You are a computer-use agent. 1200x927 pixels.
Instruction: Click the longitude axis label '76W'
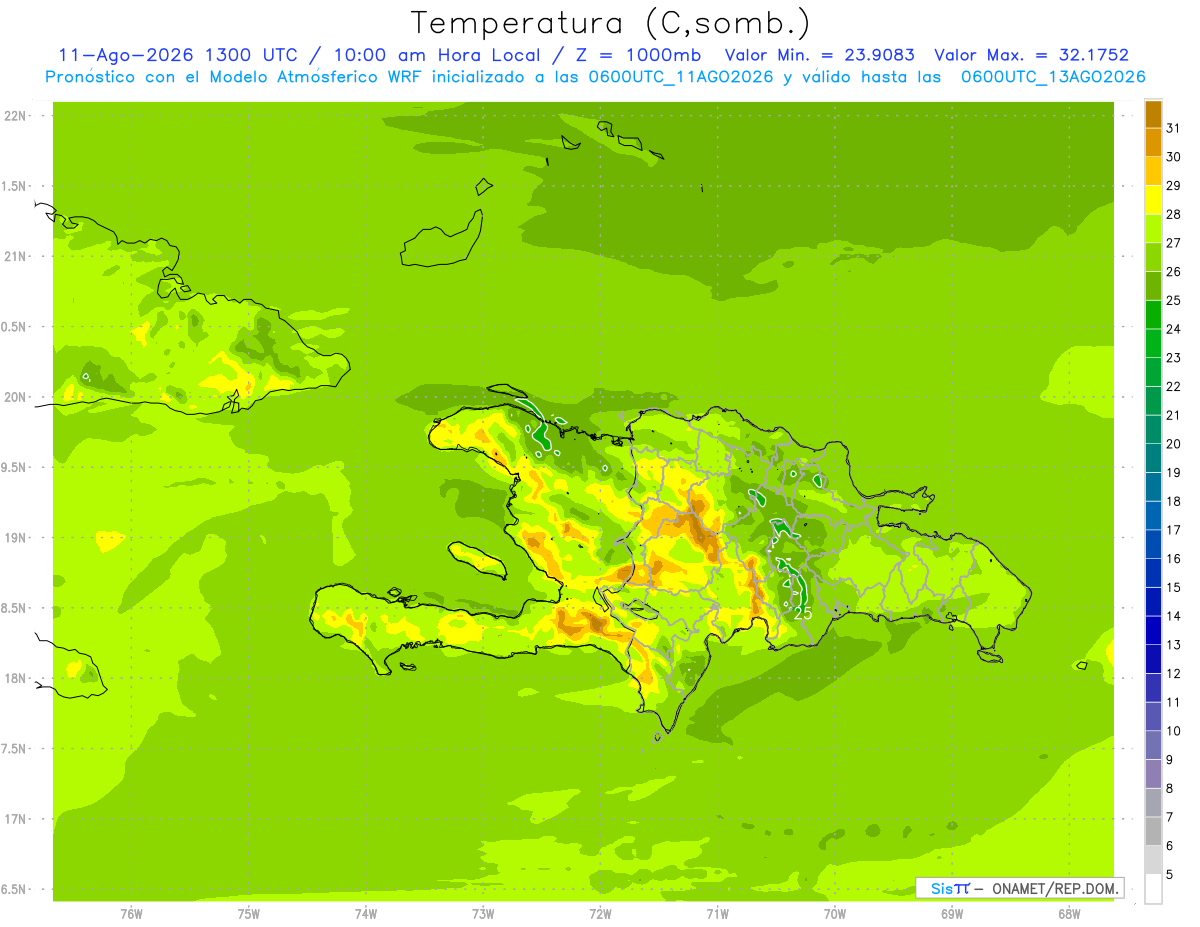(x=131, y=915)
